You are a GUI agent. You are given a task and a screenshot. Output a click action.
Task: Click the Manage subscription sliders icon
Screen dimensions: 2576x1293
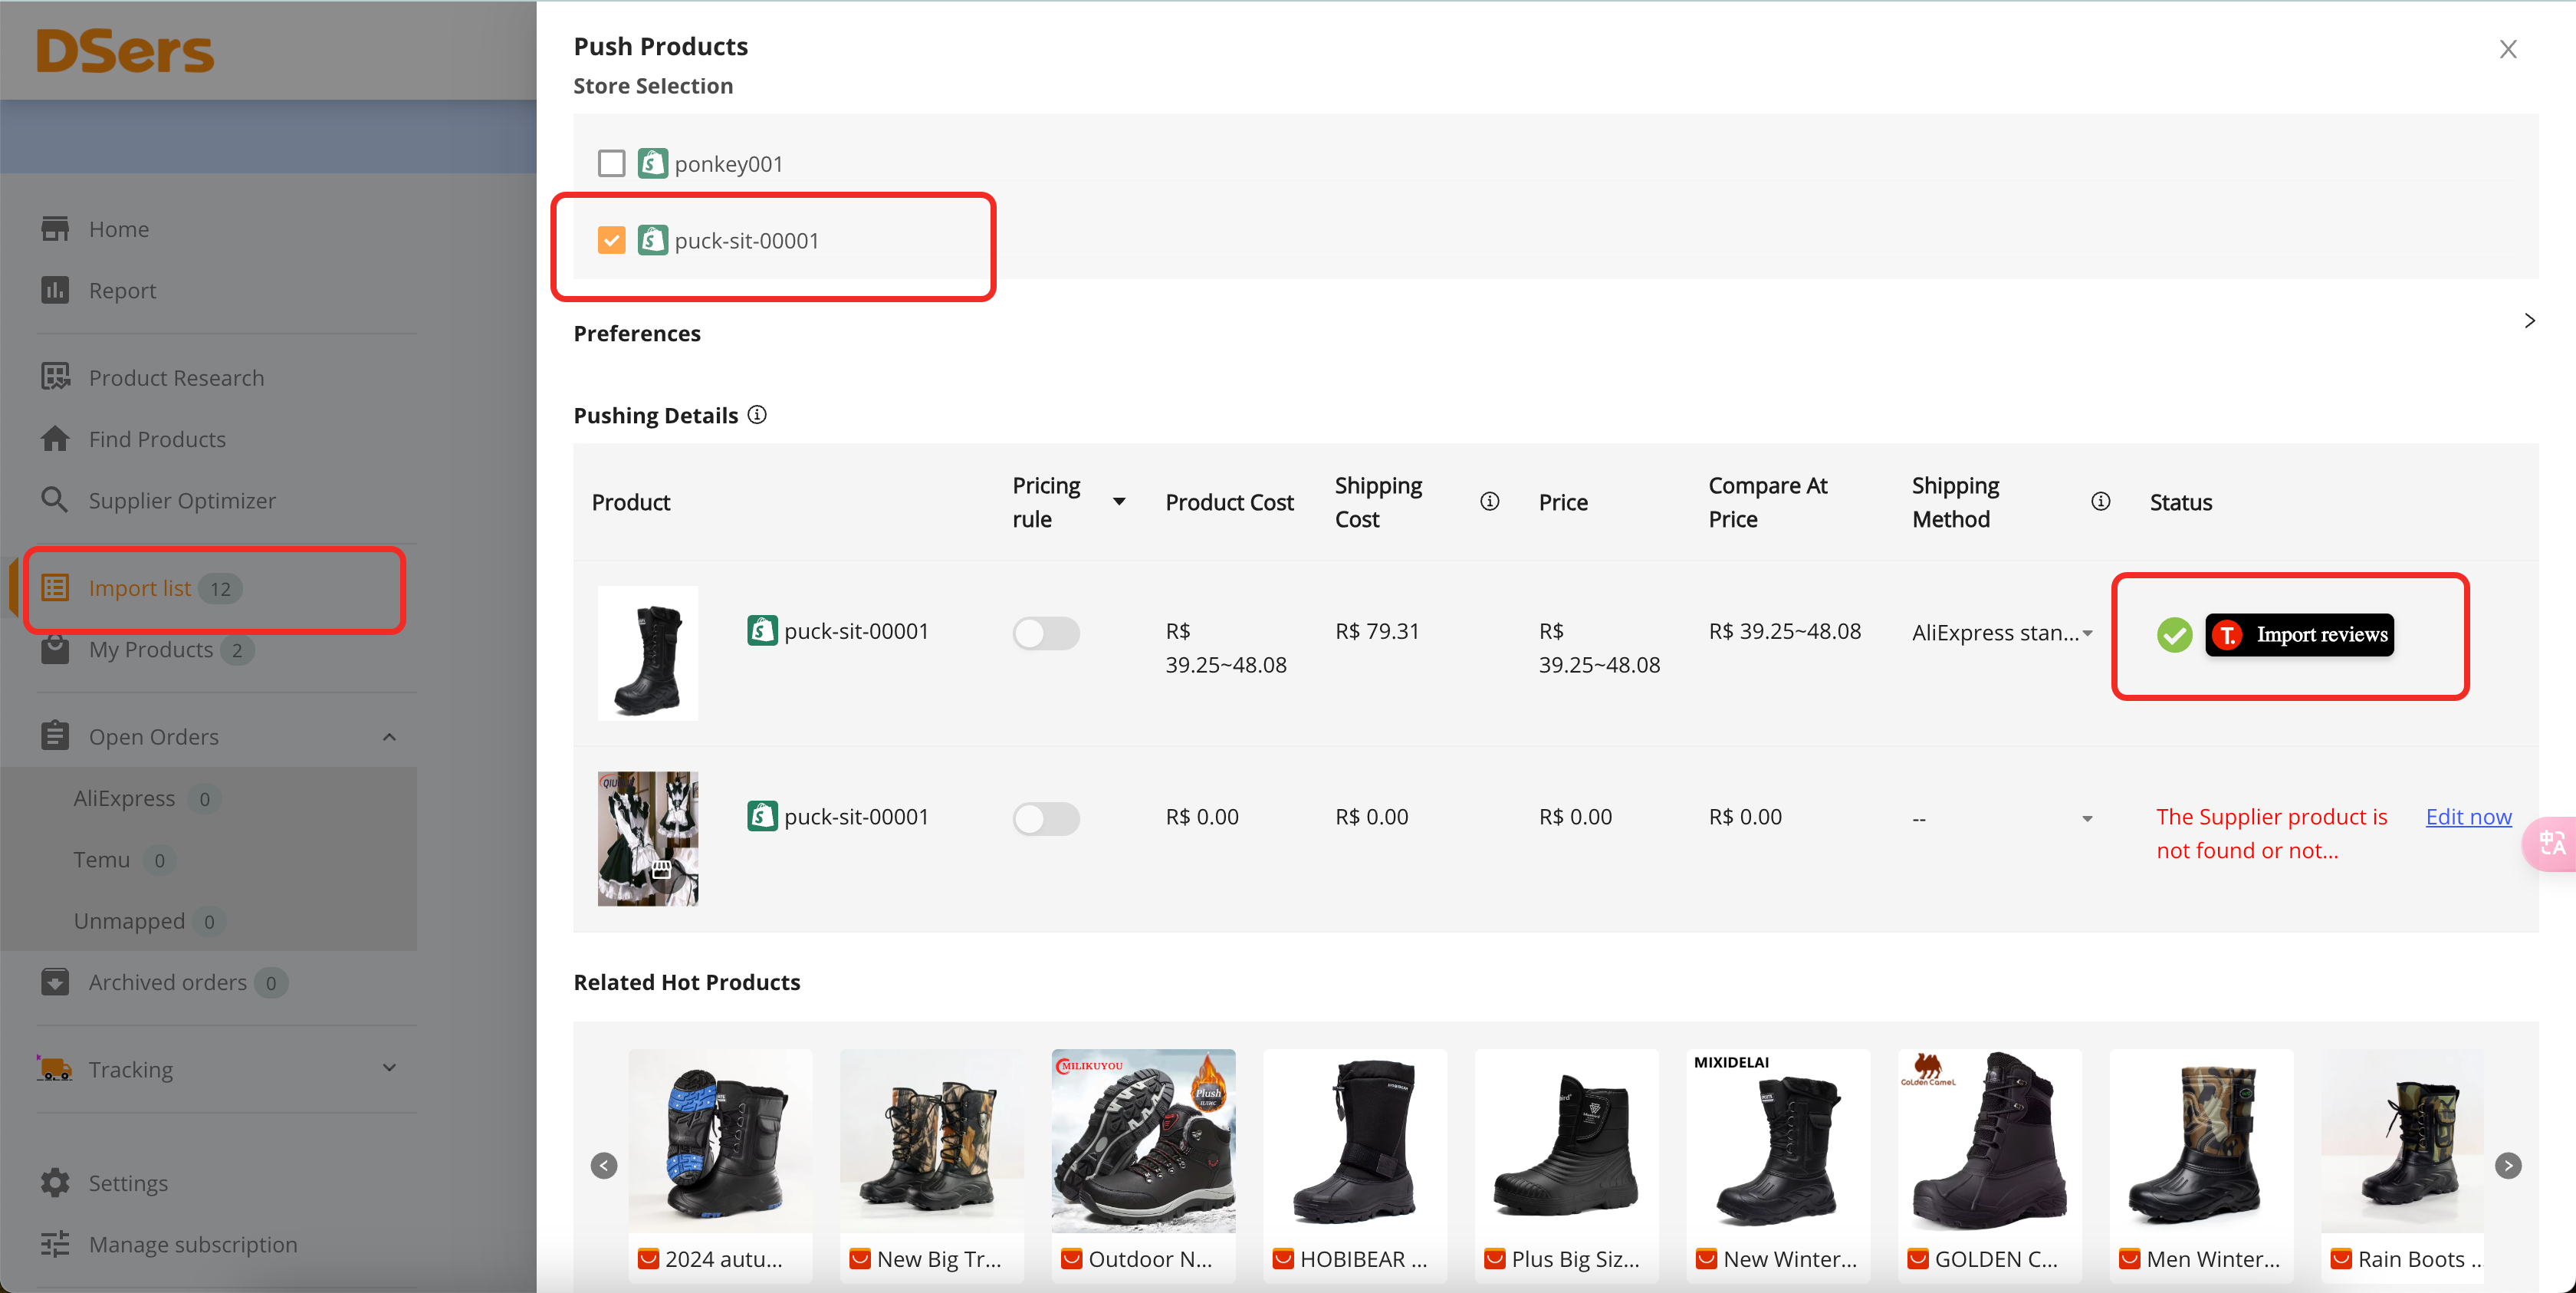pos(55,1243)
